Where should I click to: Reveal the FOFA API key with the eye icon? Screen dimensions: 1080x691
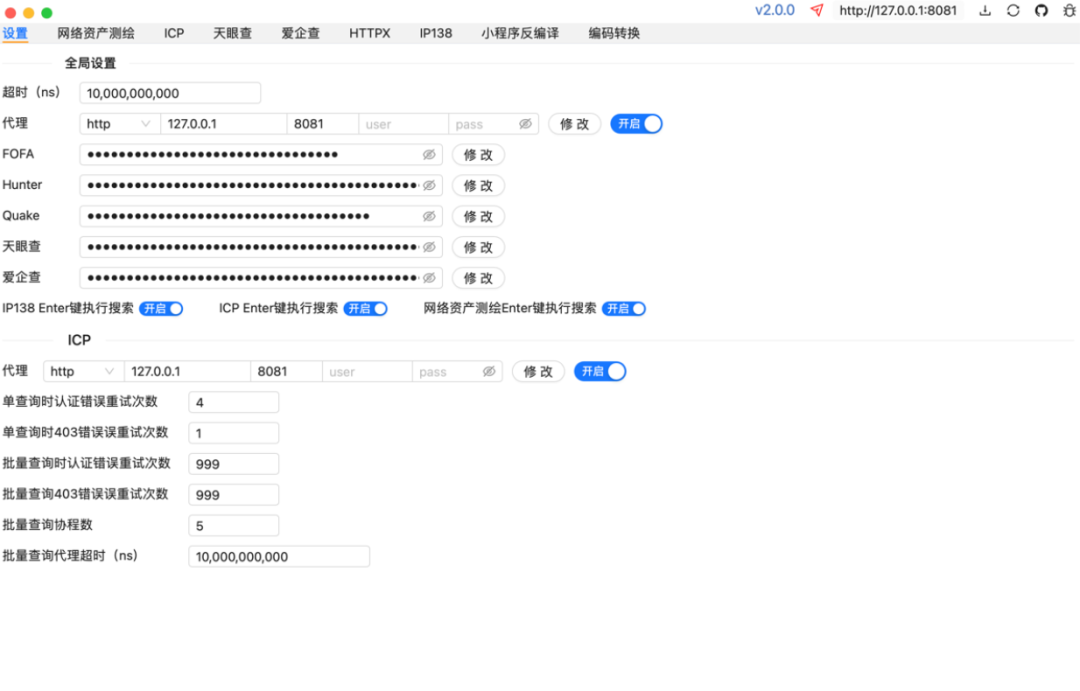point(429,154)
